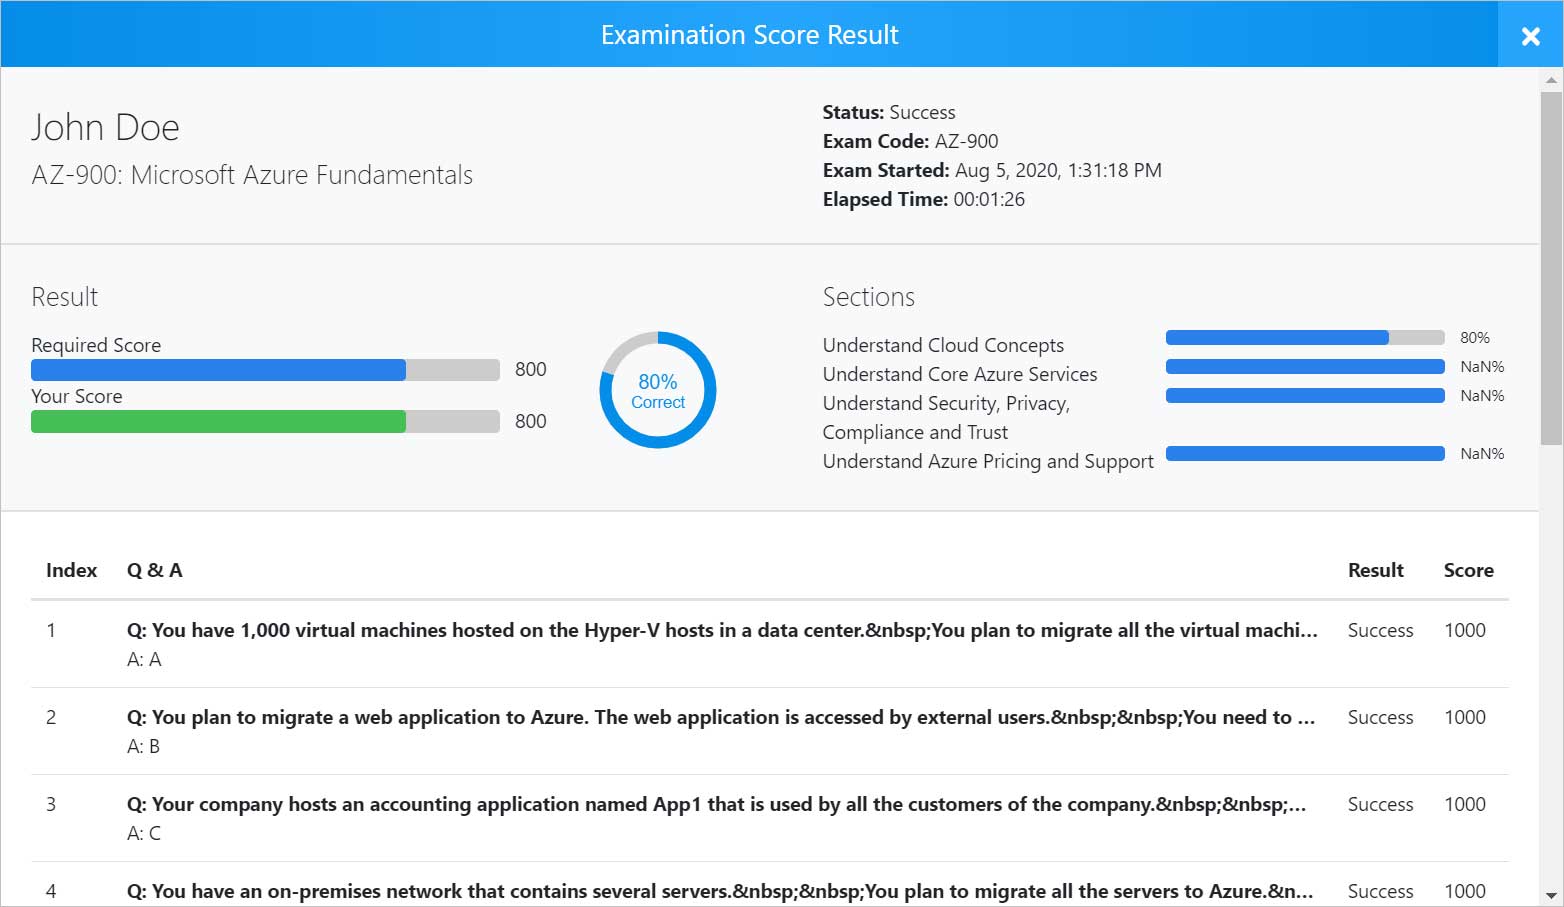Click index number 3 in the table
The width and height of the screenshot is (1564, 907).
(x=51, y=804)
